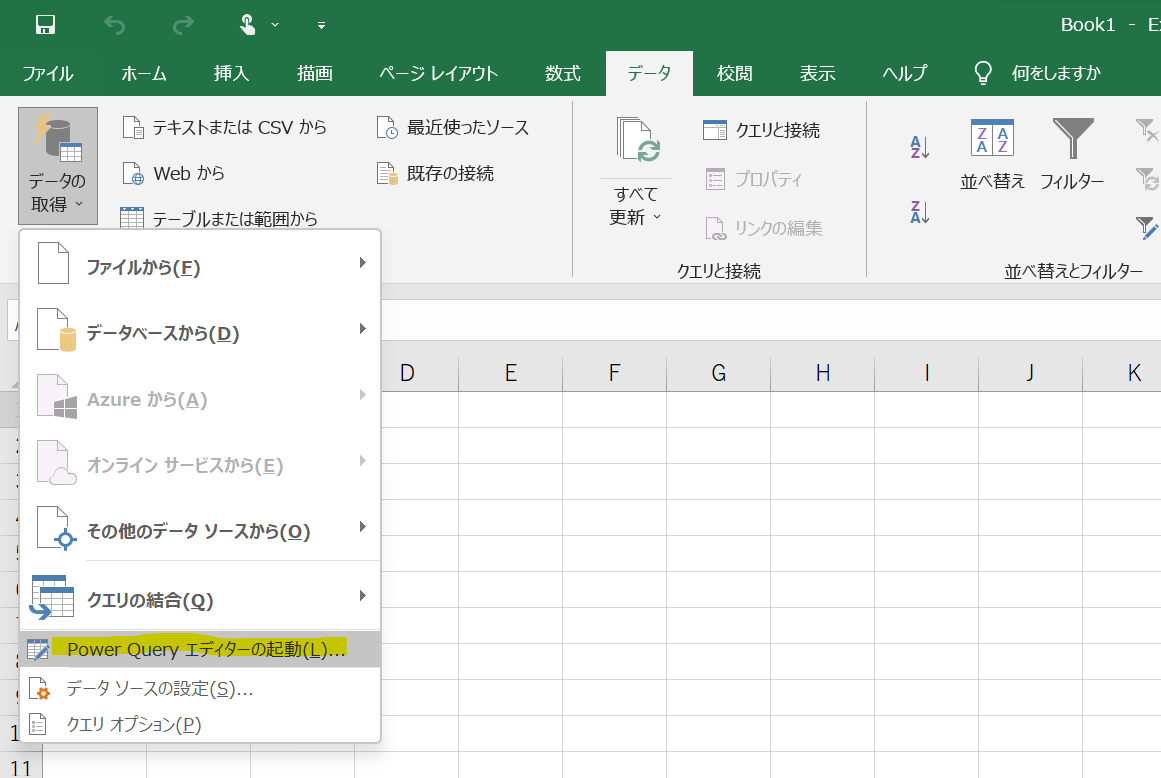The height and width of the screenshot is (778, 1161).
Task: Open クエリ オプション(P) menu item
Action: click(200, 724)
